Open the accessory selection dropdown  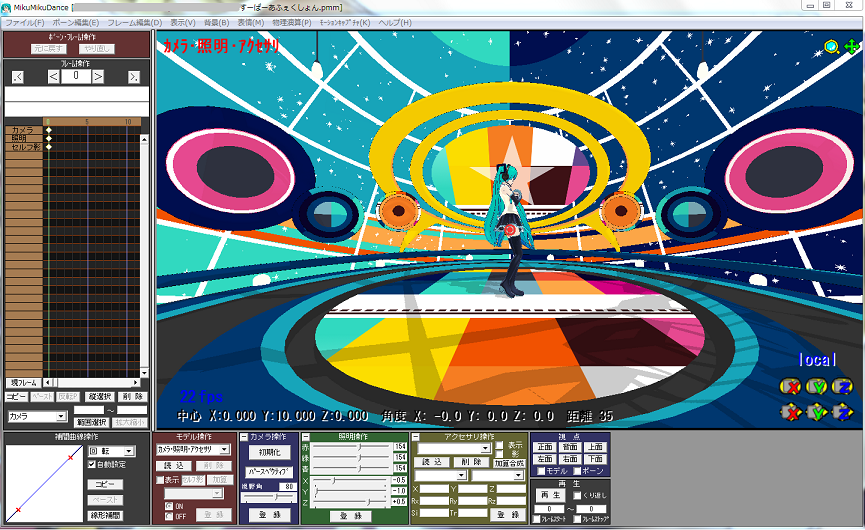click(x=454, y=448)
